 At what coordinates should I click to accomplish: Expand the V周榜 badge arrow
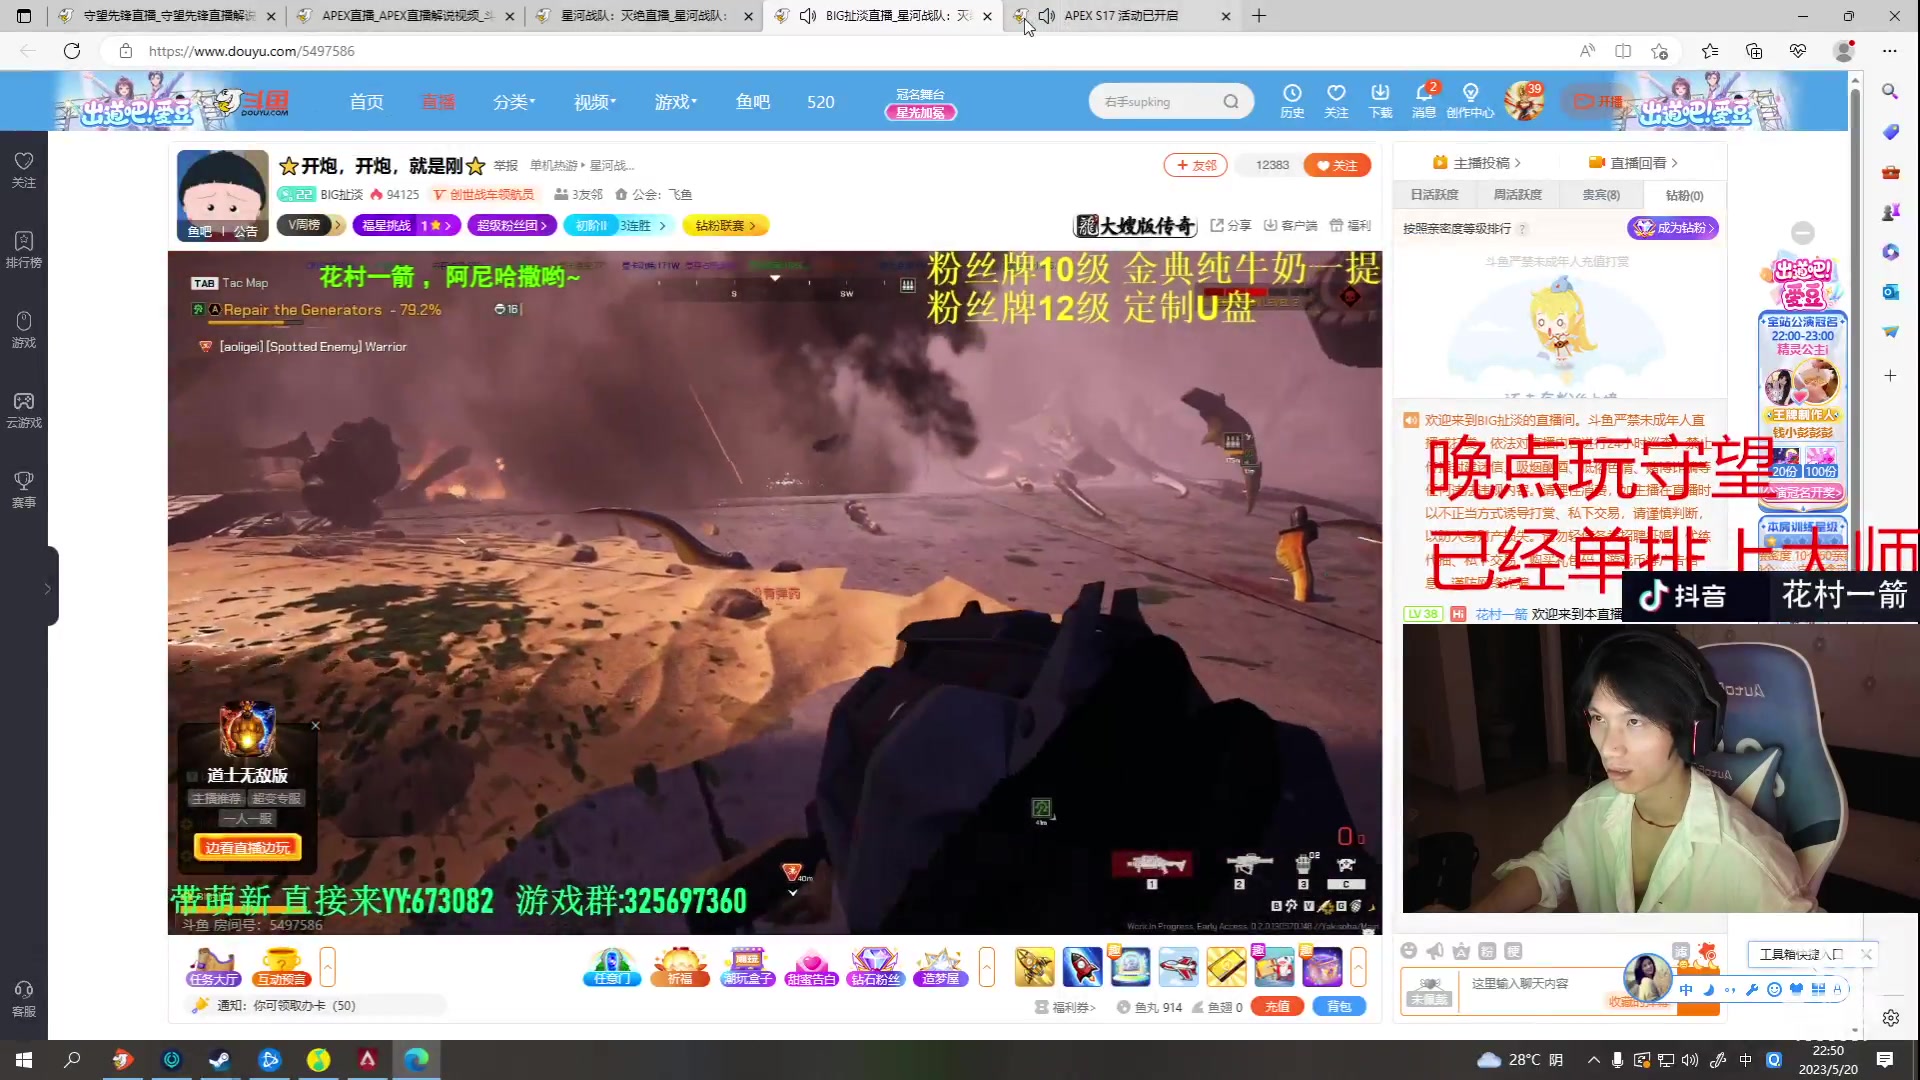pyautogui.click(x=337, y=226)
